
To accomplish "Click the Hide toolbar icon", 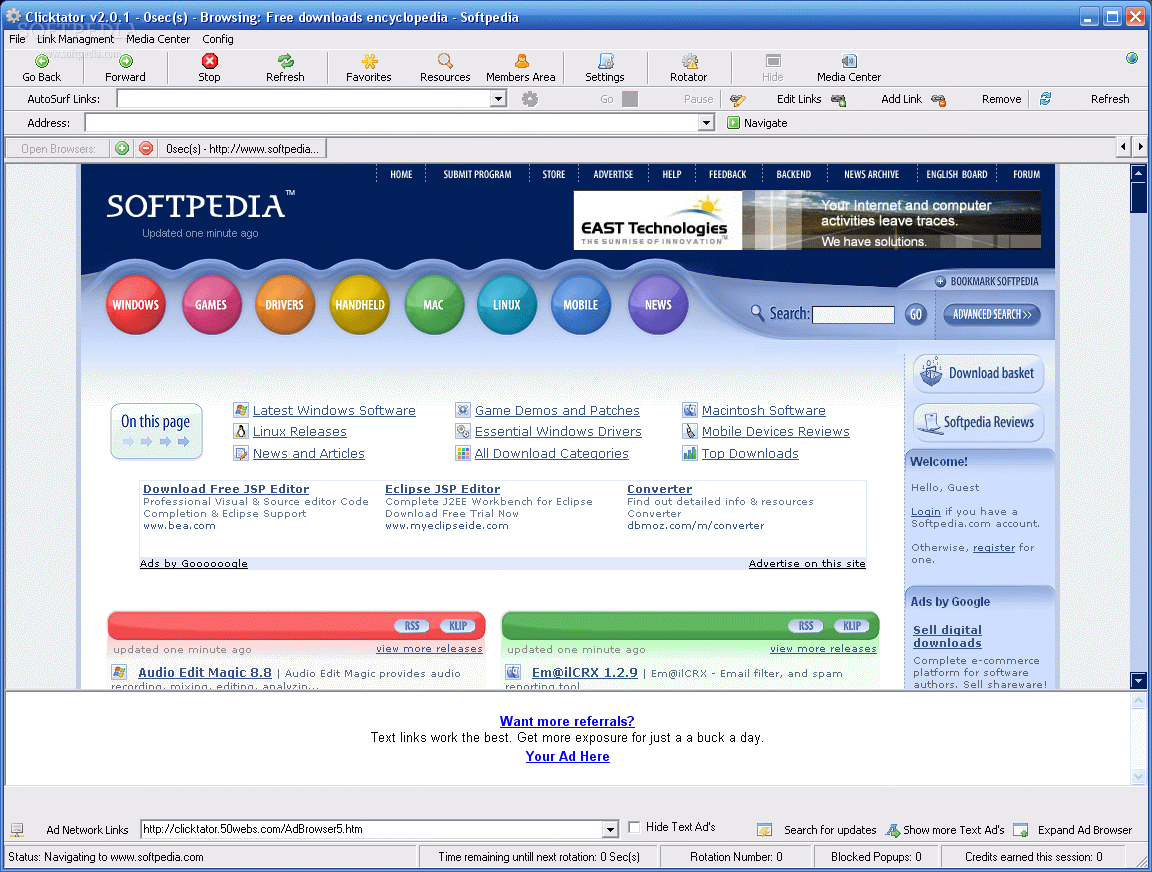I will [x=773, y=61].
